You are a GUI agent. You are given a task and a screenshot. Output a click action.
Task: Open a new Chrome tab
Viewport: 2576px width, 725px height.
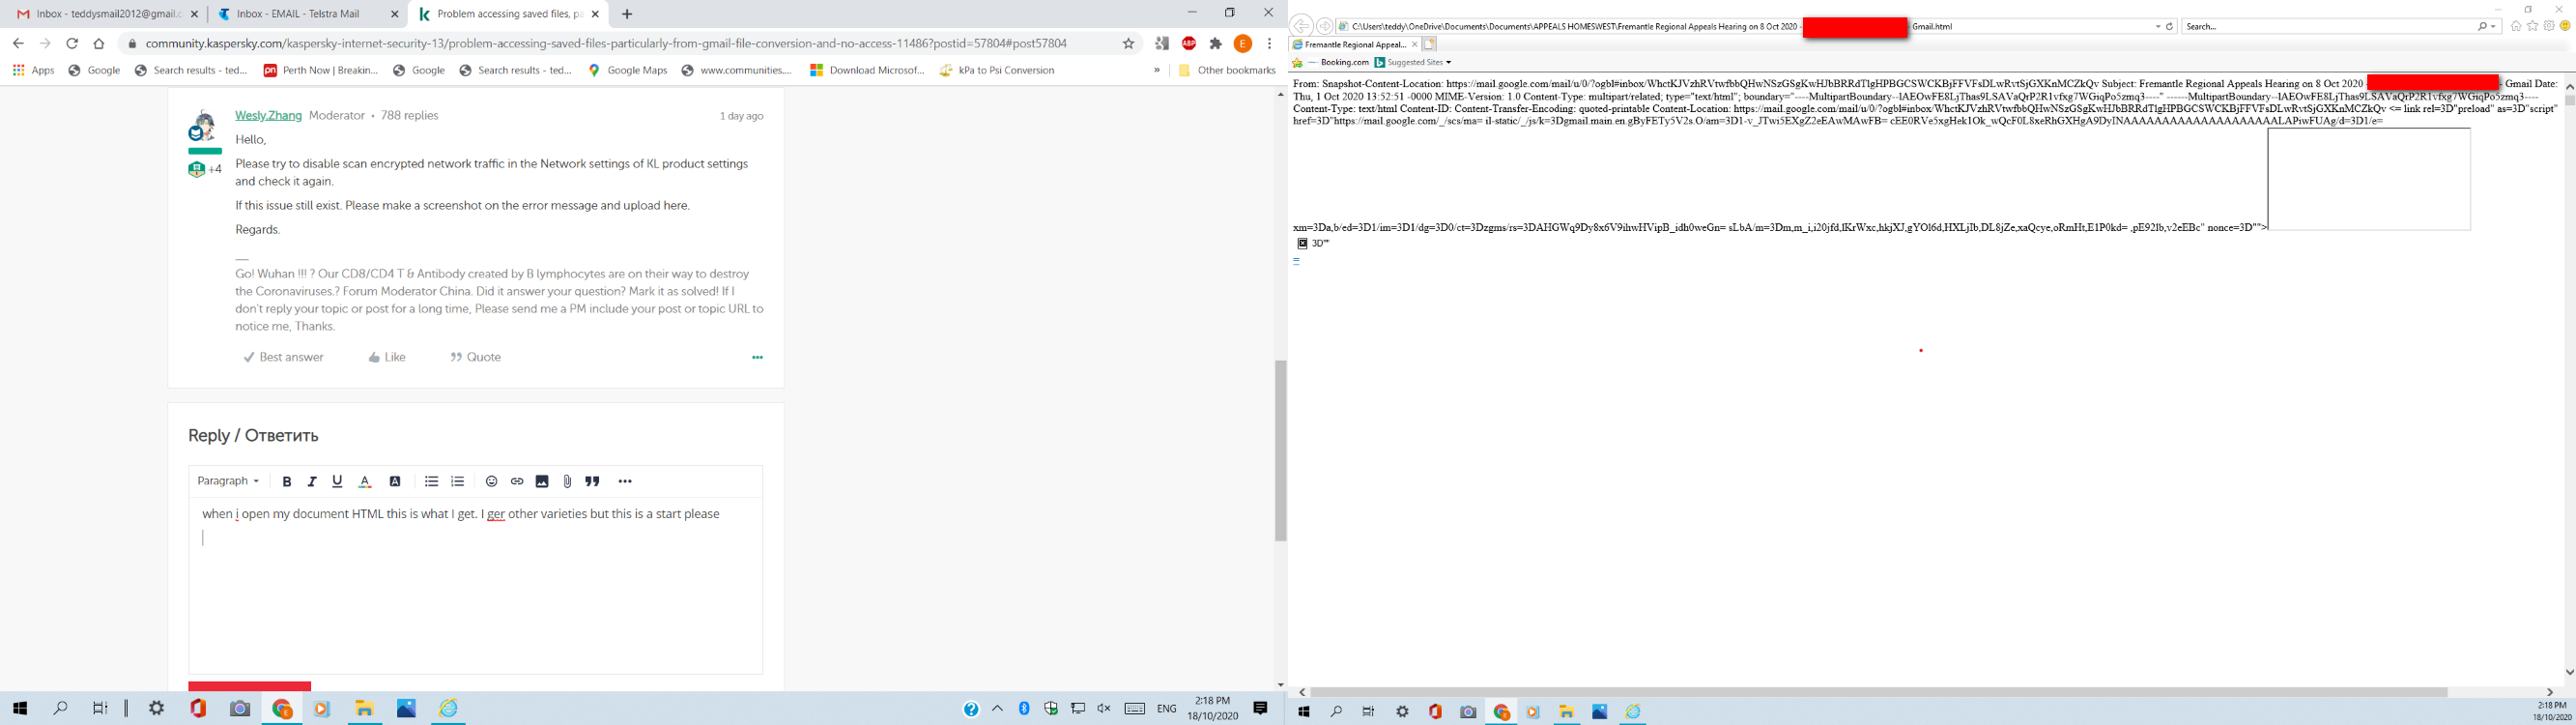627,14
